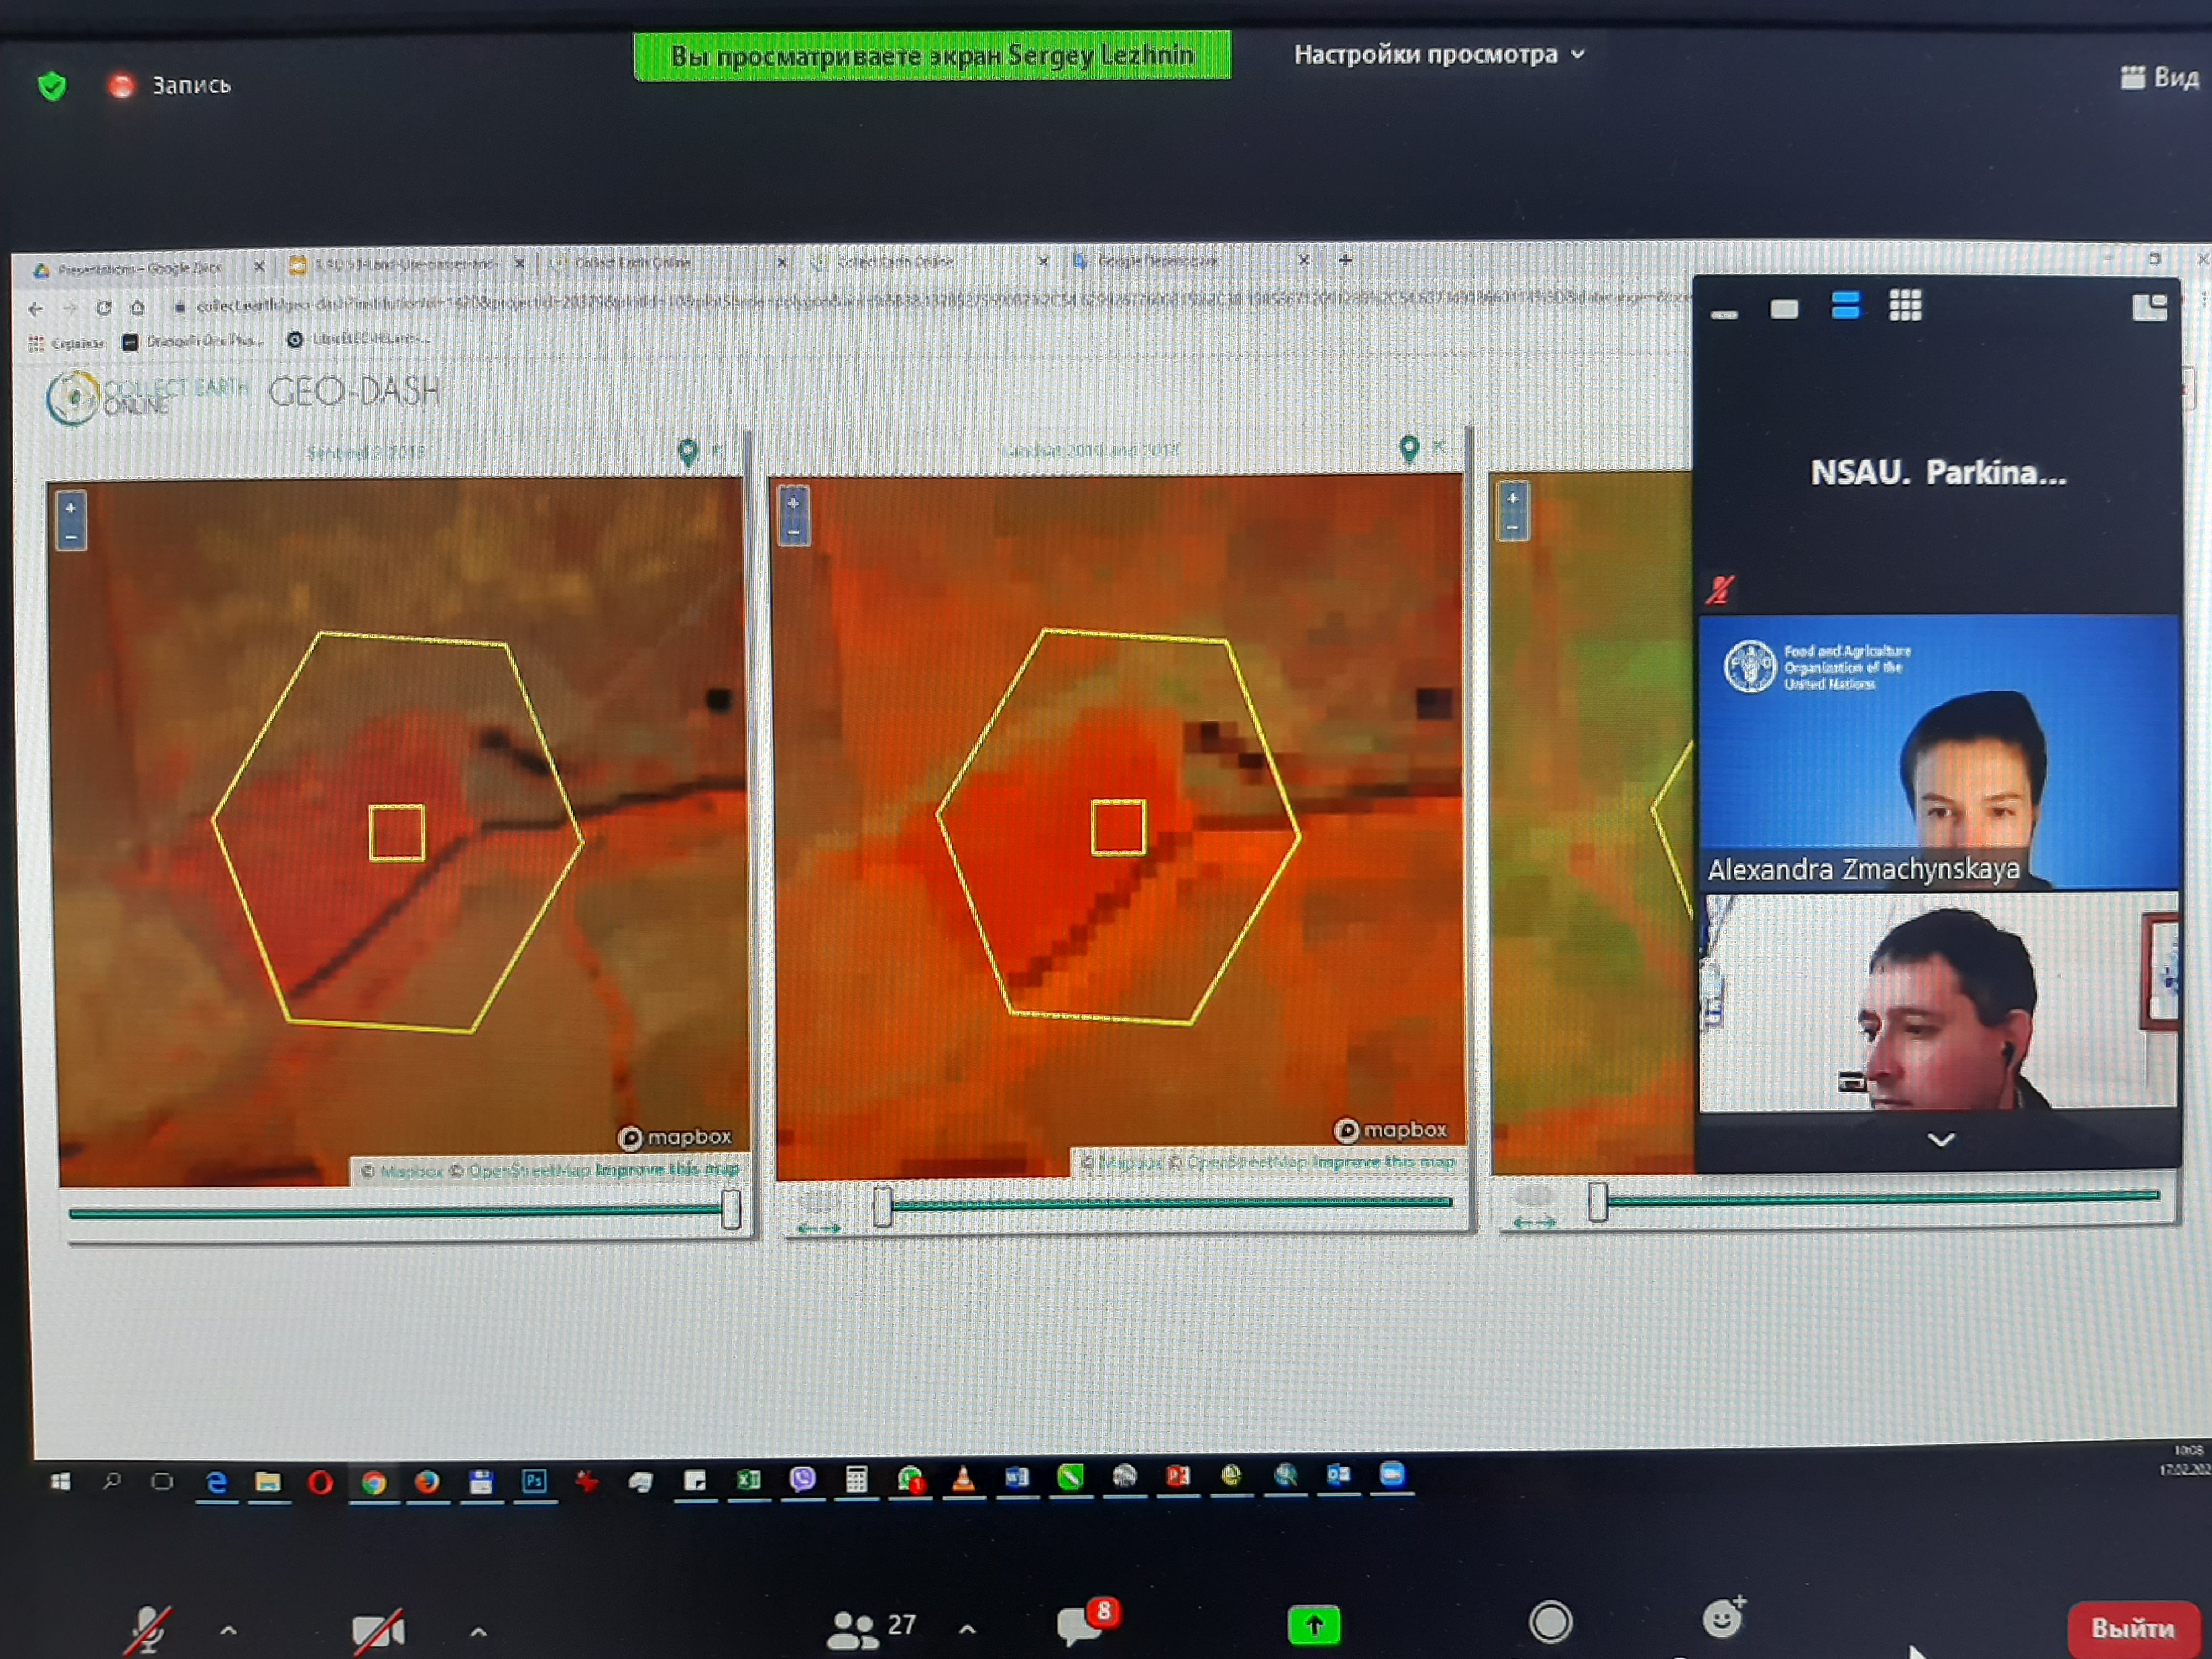Viewport: 2212px width, 1659px height.
Task: Select the grid gallery view icon
Action: tap(1904, 306)
